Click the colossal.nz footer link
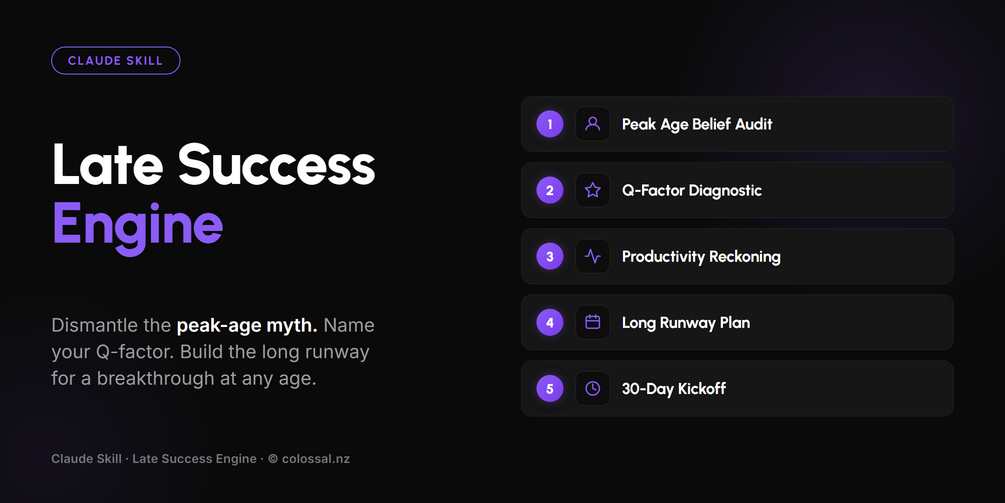 pos(316,459)
